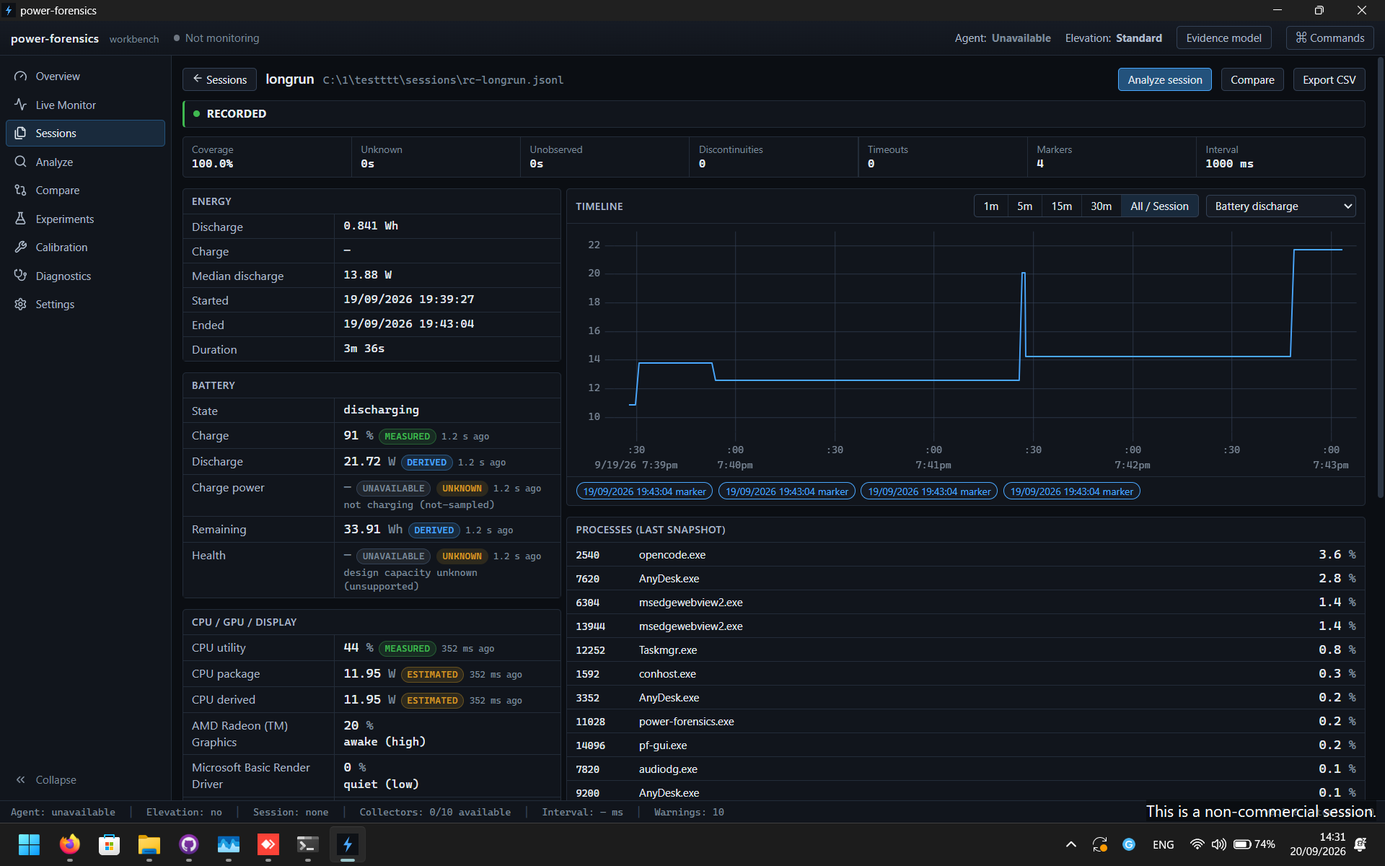
Task: Select the All / Session timeline range
Action: [x=1160, y=206]
